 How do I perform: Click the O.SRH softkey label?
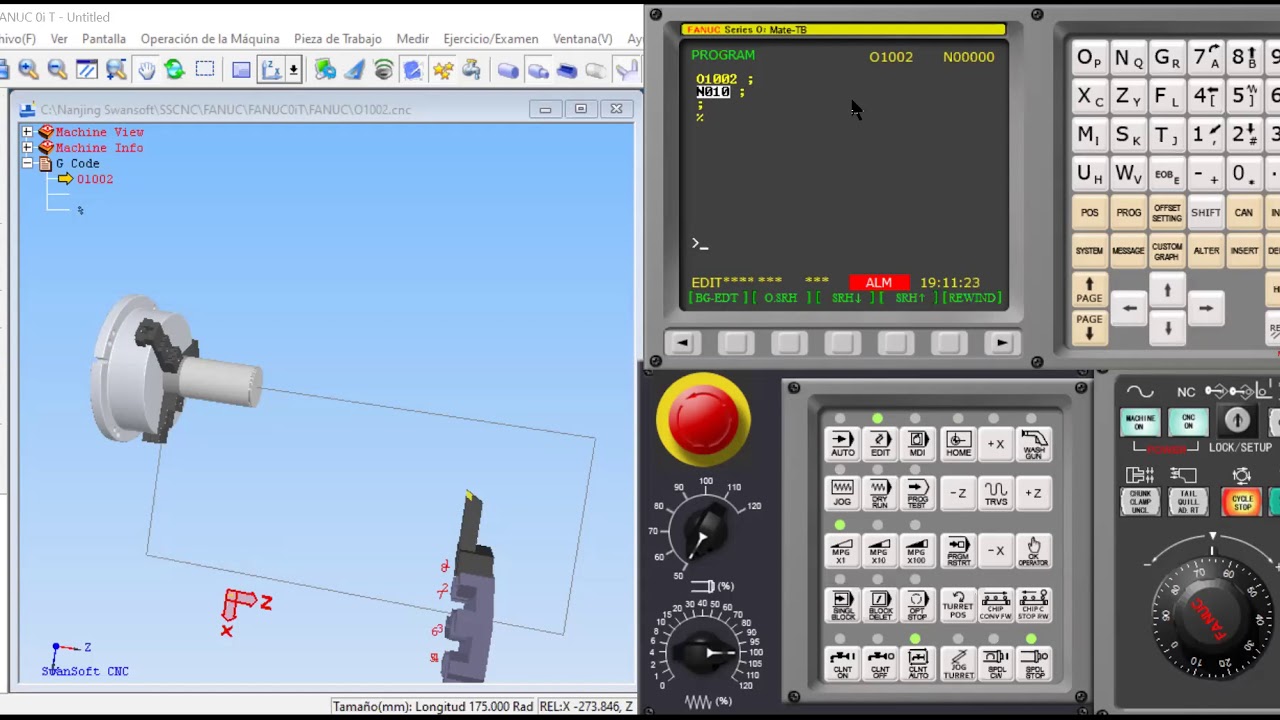(781, 298)
